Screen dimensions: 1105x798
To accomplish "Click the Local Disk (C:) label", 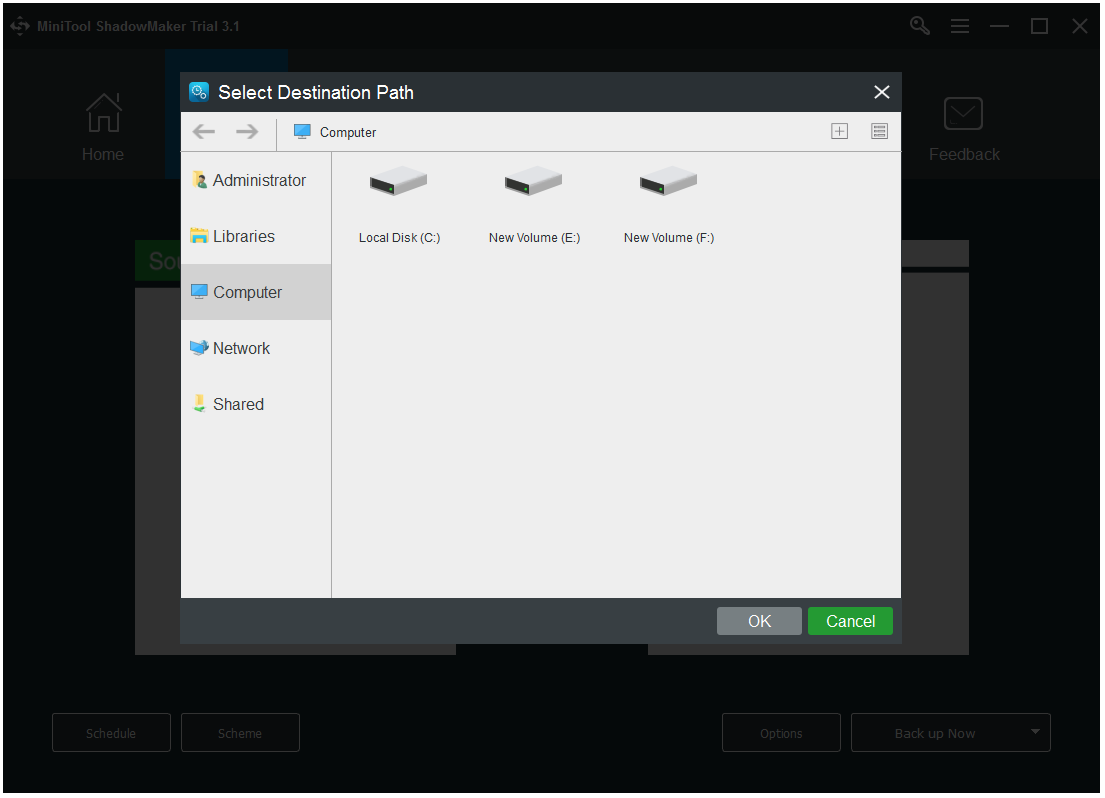I will tap(399, 238).
